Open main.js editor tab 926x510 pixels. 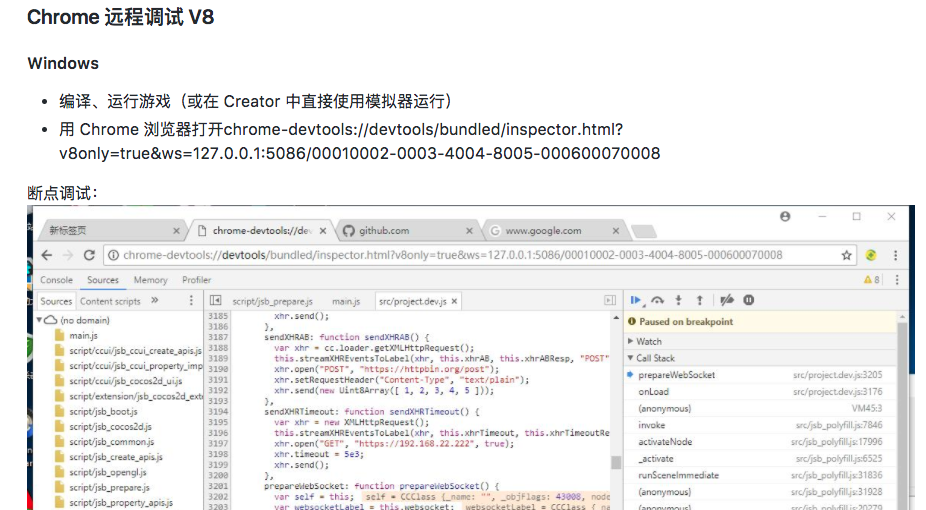coord(346,301)
